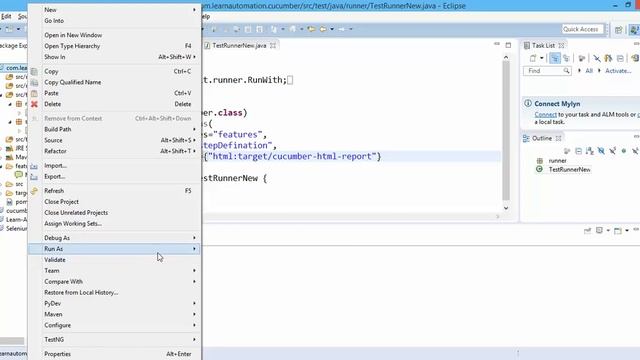Click the editor vertical scrollbar thumb
This screenshot has width=640, height=360.
pyautogui.click(x=506, y=131)
